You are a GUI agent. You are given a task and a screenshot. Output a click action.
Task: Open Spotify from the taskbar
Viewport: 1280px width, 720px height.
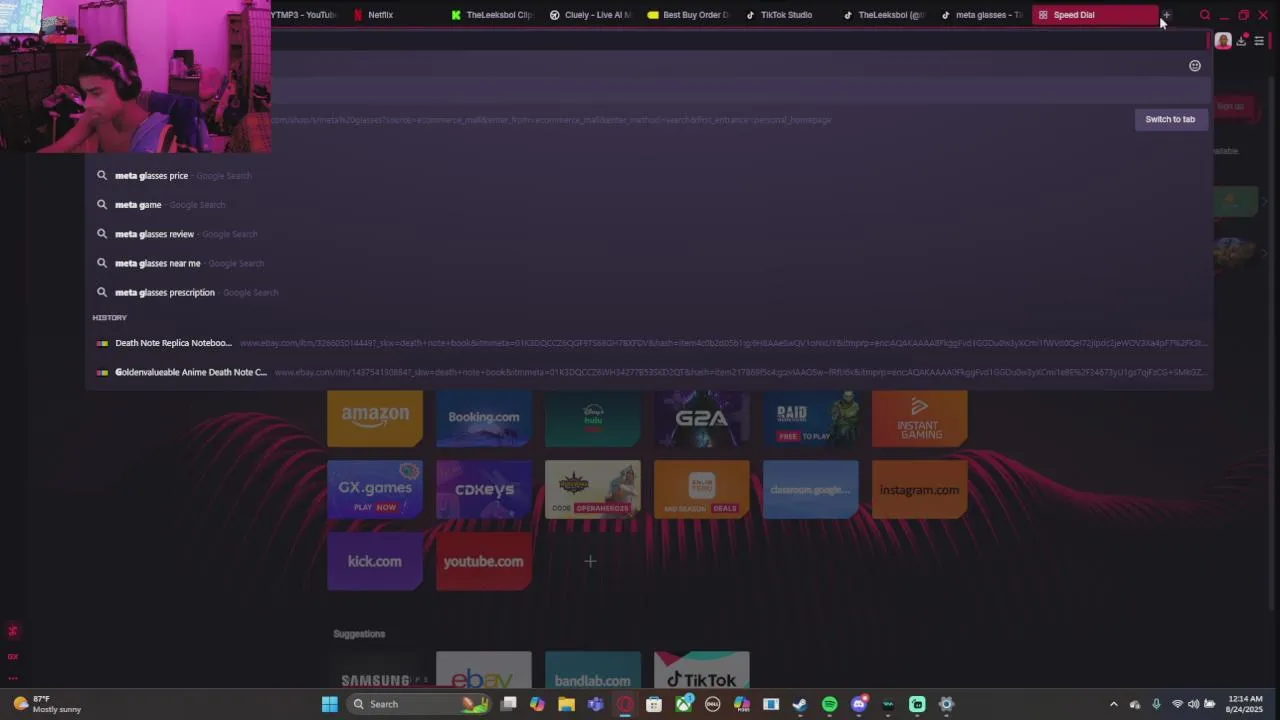pyautogui.click(x=829, y=704)
